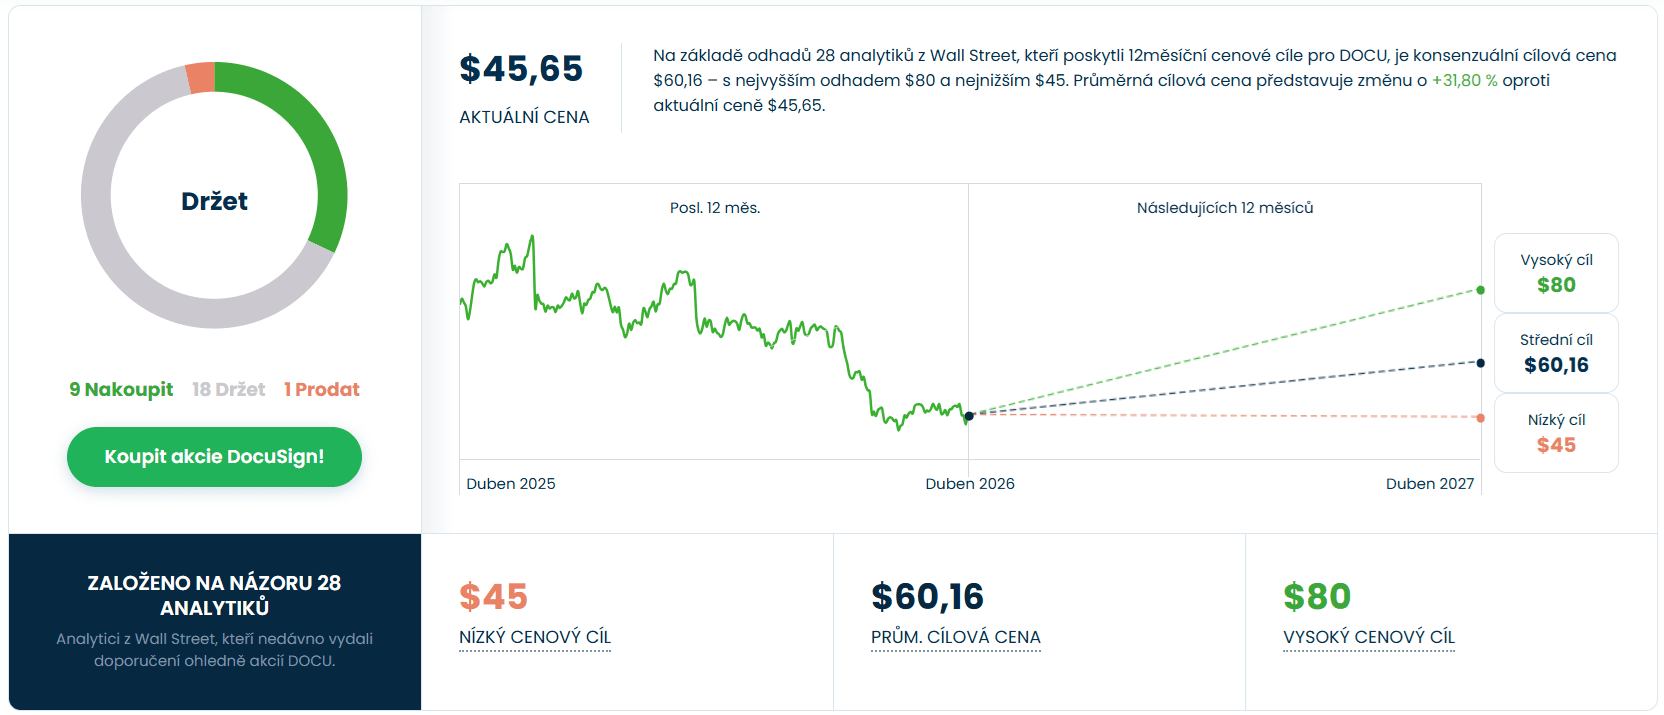Click the "Držet" consensus label inside the donut

(214, 201)
